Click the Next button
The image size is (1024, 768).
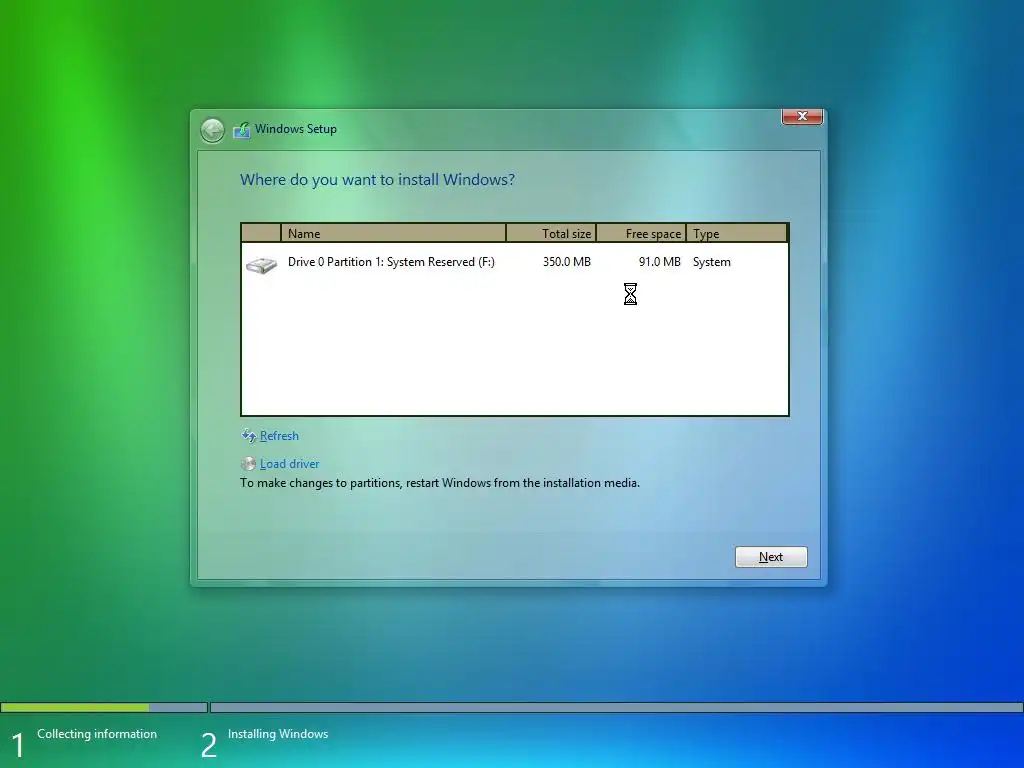(x=771, y=557)
